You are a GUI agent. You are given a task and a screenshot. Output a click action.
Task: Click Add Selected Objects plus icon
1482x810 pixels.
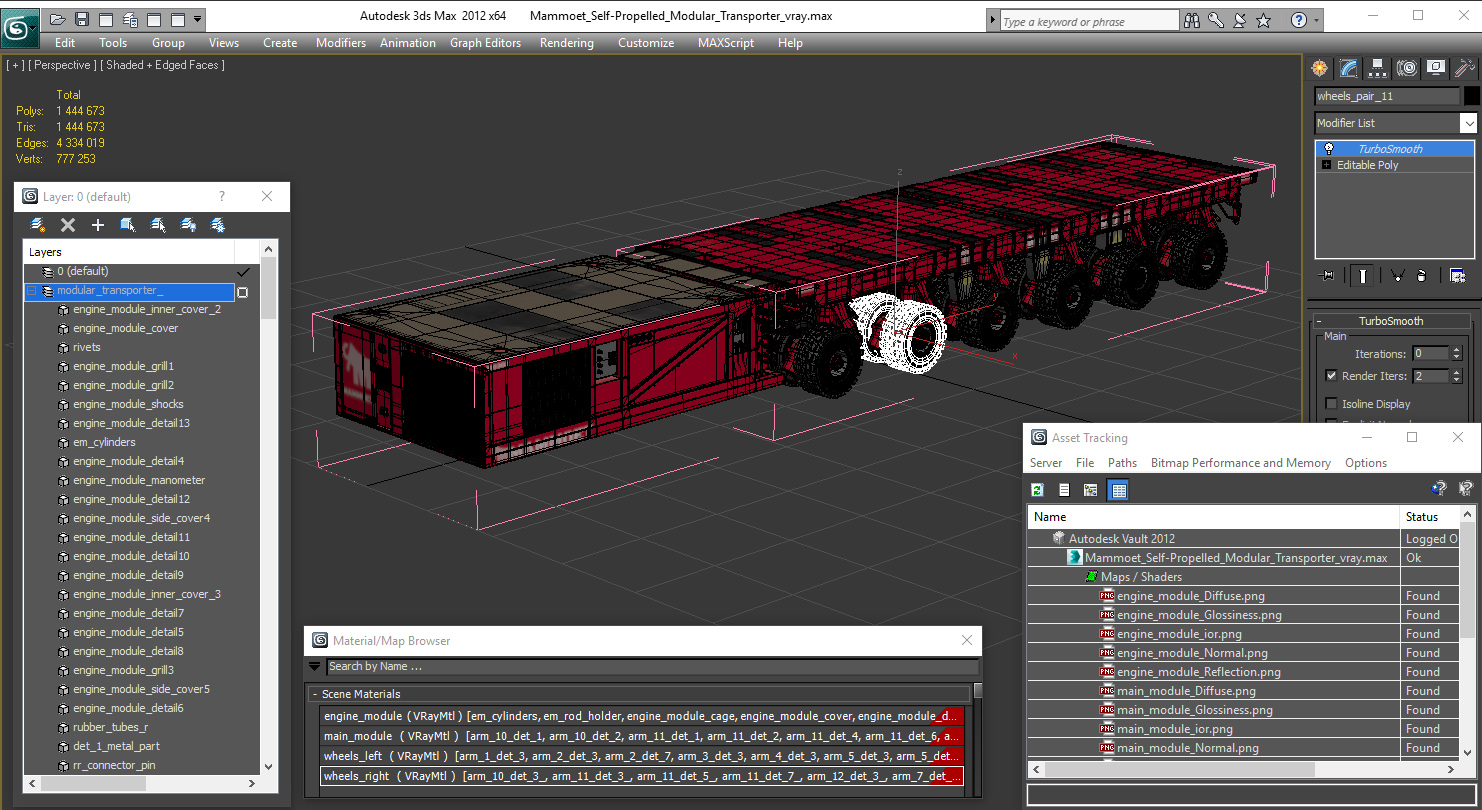click(98, 225)
